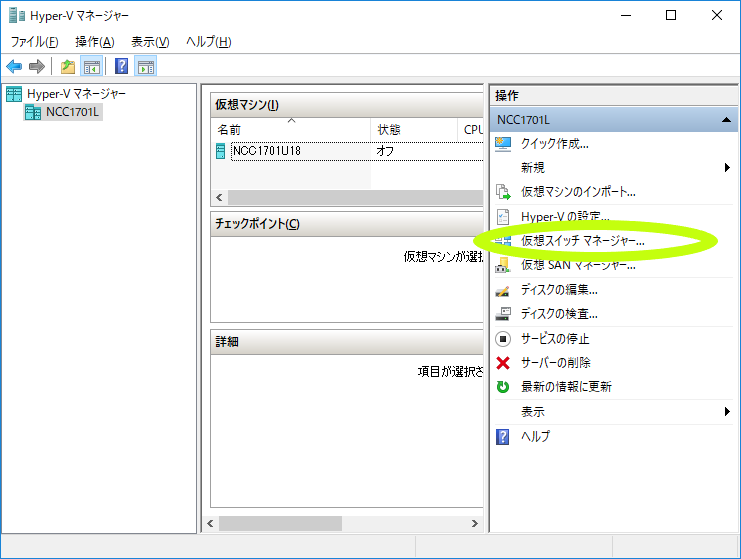The height and width of the screenshot is (559, 741).
Task: Click the チェックポイント(C) panel header
Action: click(347, 224)
